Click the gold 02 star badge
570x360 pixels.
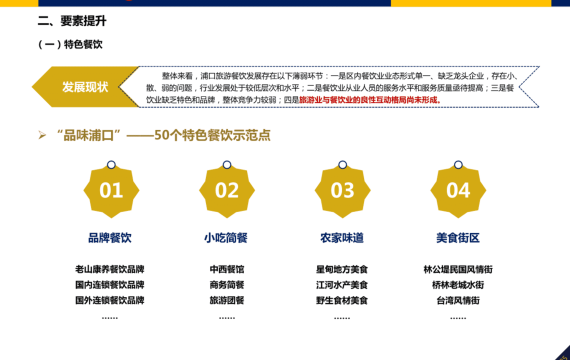(x=227, y=191)
